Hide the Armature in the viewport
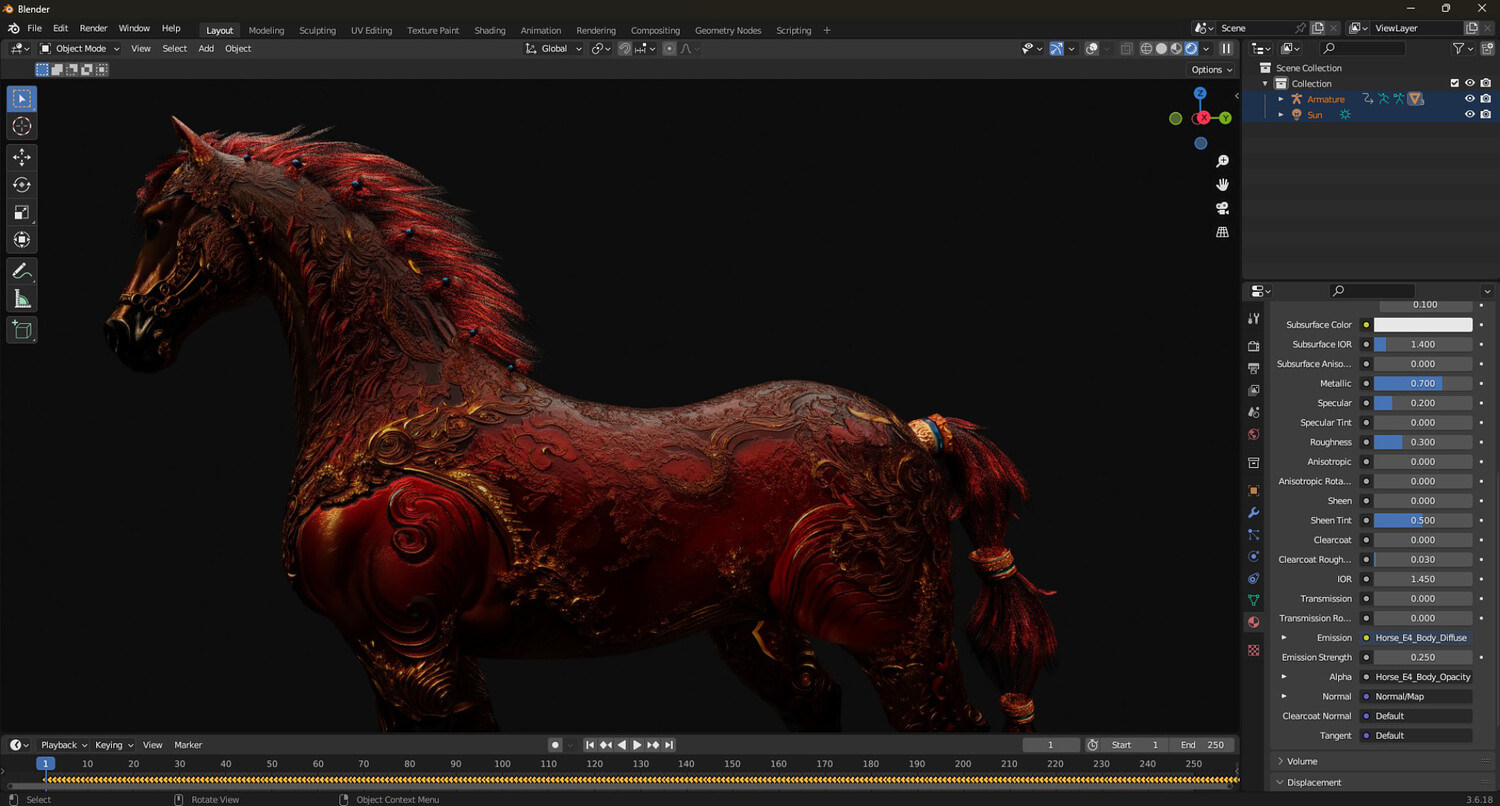The width and height of the screenshot is (1500, 806). (x=1469, y=99)
